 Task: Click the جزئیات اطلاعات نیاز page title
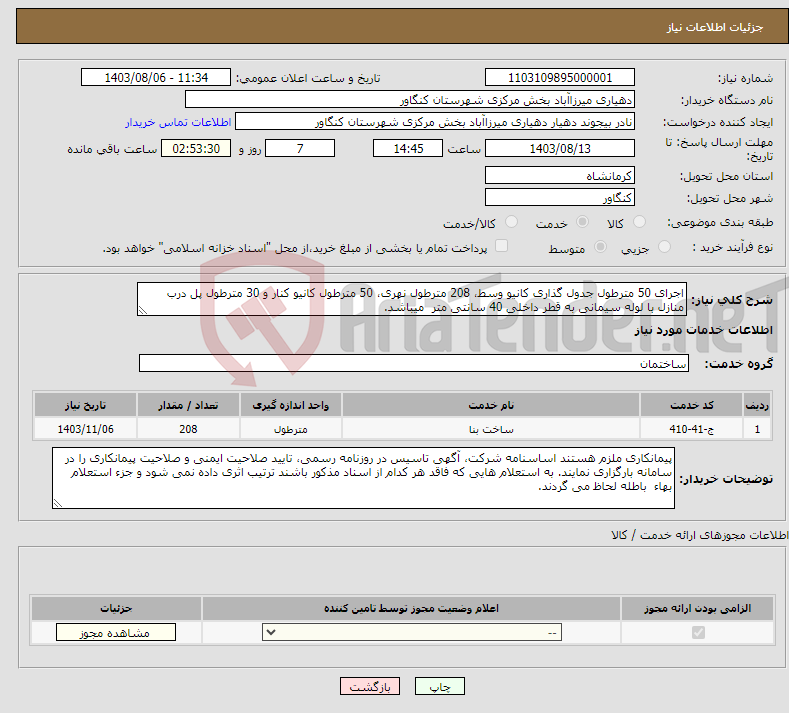(715, 27)
